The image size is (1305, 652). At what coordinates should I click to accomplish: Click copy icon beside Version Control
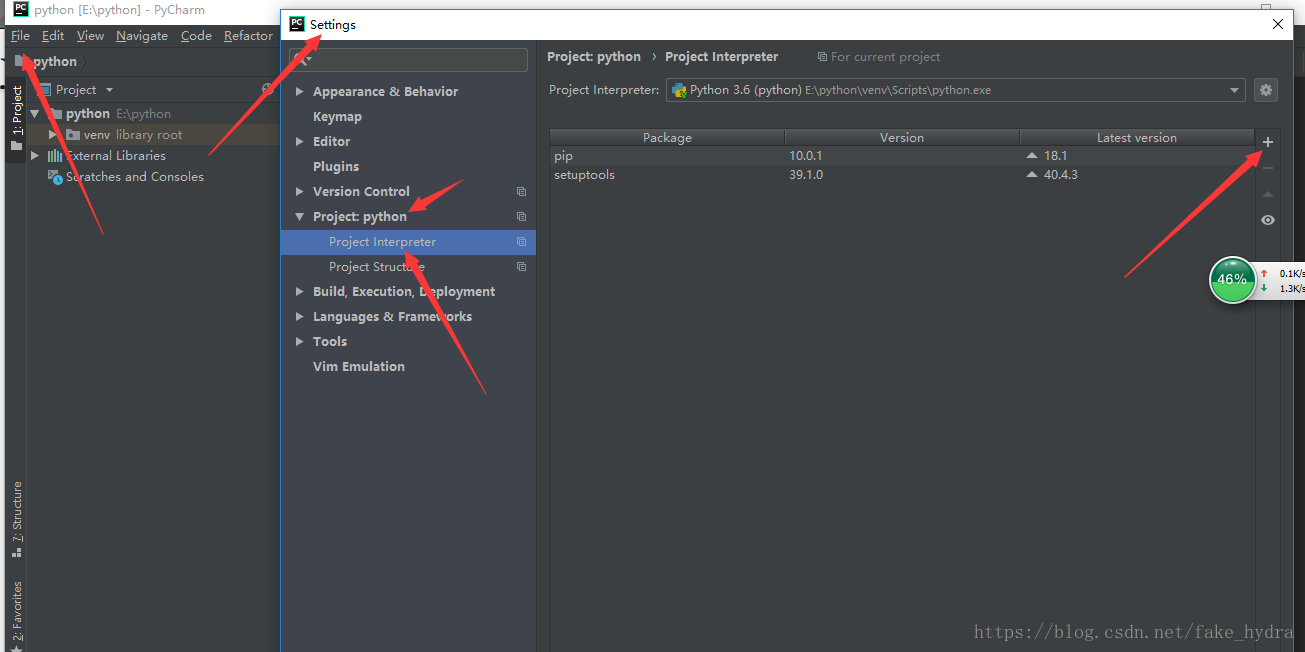coord(521,191)
